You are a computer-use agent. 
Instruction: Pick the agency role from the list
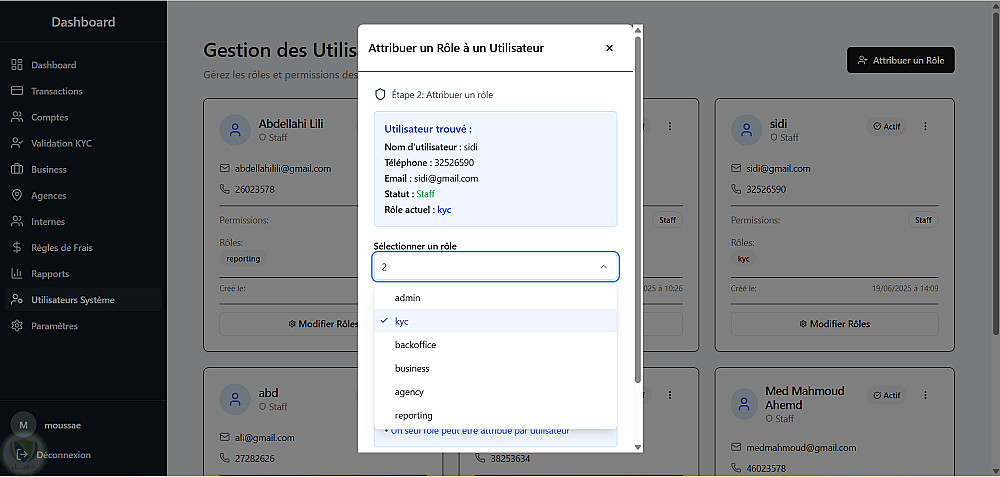409,392
